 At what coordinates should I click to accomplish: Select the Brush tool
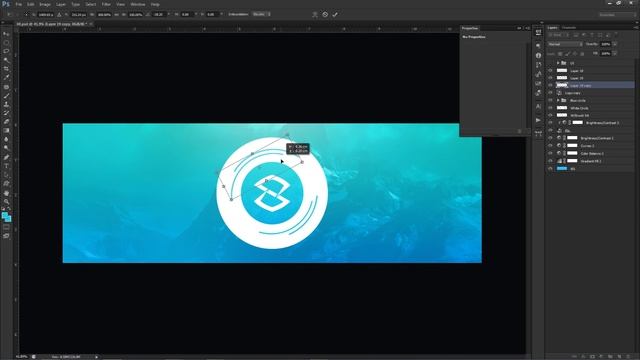coord(6,96)
